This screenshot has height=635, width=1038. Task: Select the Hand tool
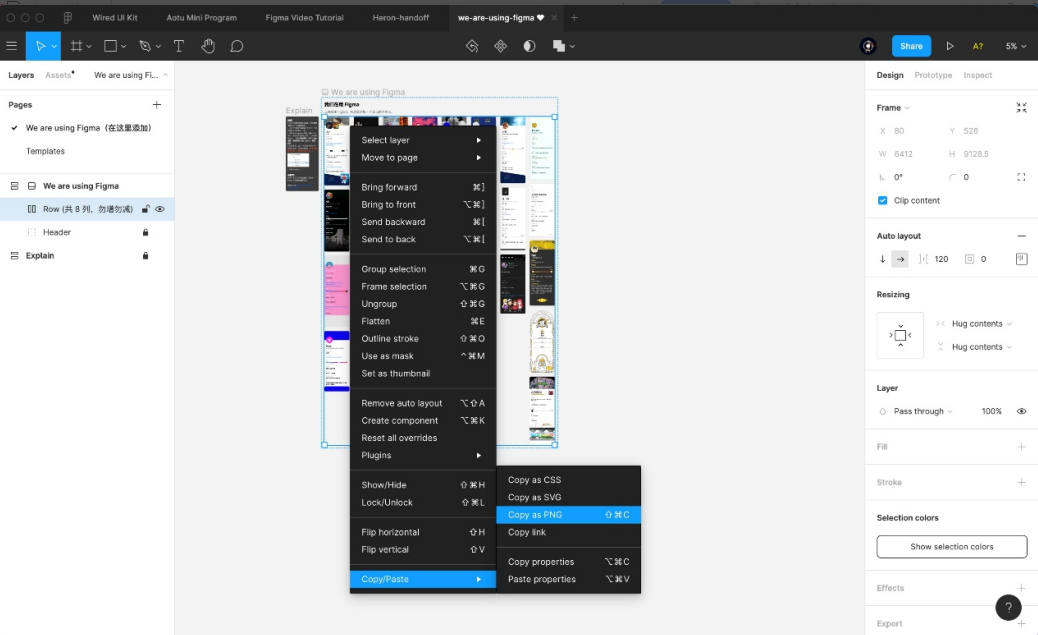point(208,46)
